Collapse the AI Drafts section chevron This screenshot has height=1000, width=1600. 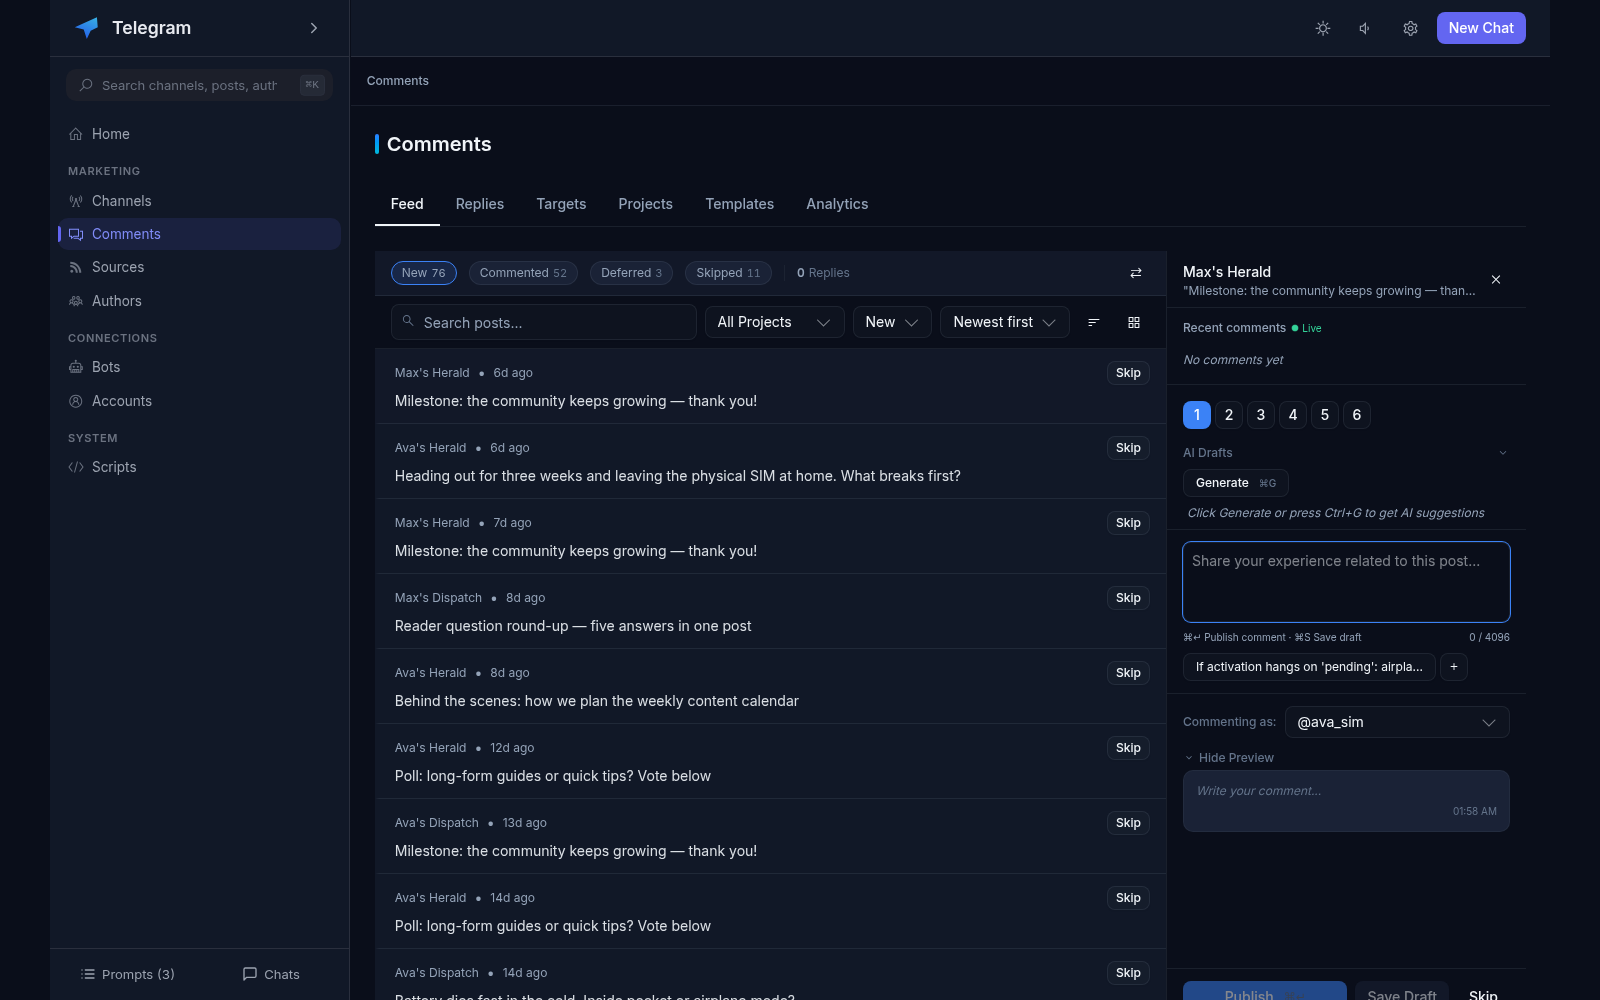tap(1502, 453)
